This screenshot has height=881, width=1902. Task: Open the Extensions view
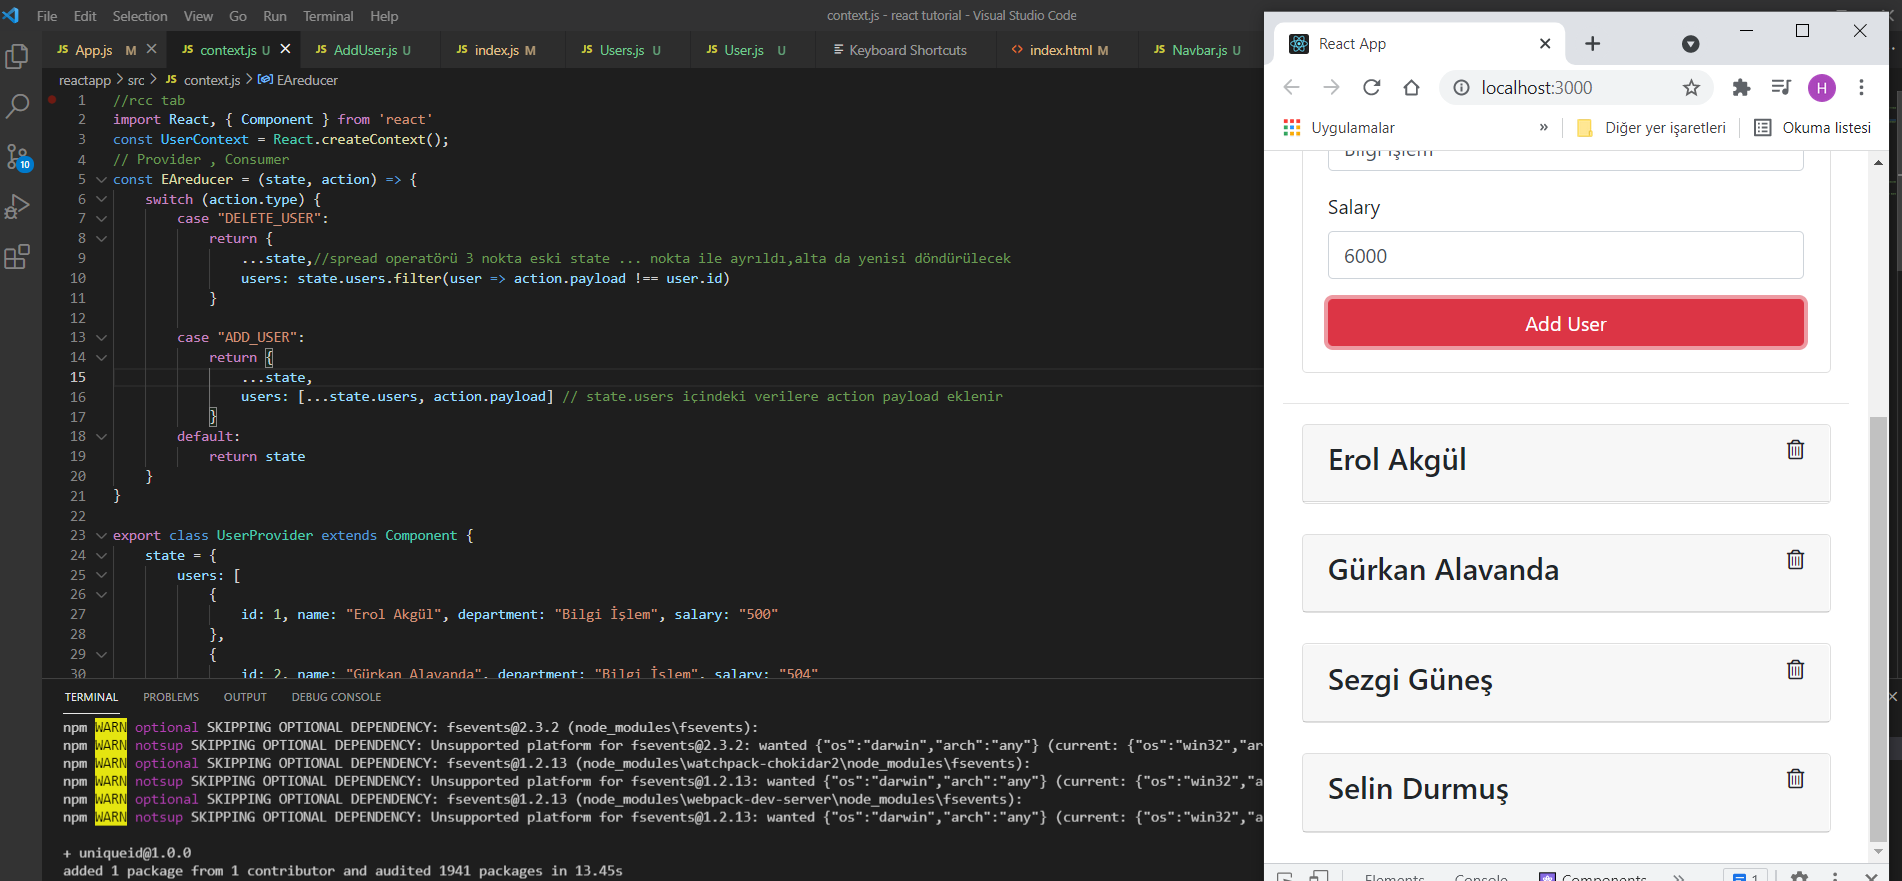click(x=17, y=257)
